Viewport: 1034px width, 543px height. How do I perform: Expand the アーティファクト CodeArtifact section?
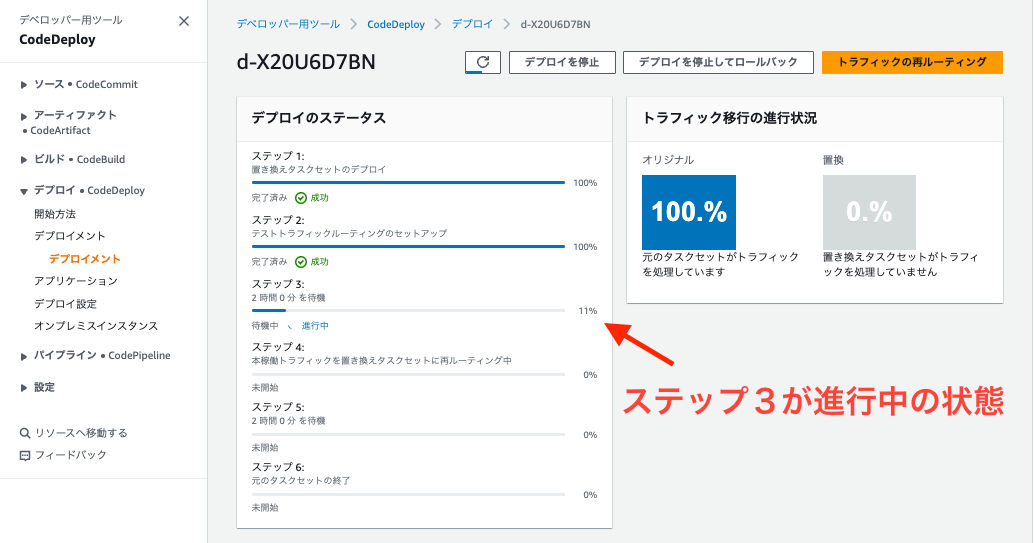pos(23,116)
